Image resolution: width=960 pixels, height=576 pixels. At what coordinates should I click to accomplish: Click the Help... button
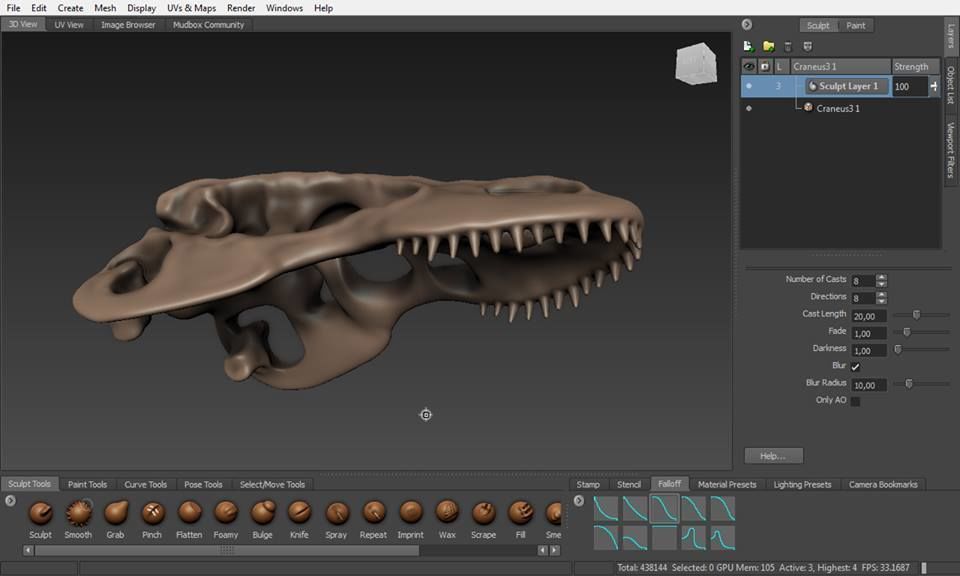click(x=773, y=456)
